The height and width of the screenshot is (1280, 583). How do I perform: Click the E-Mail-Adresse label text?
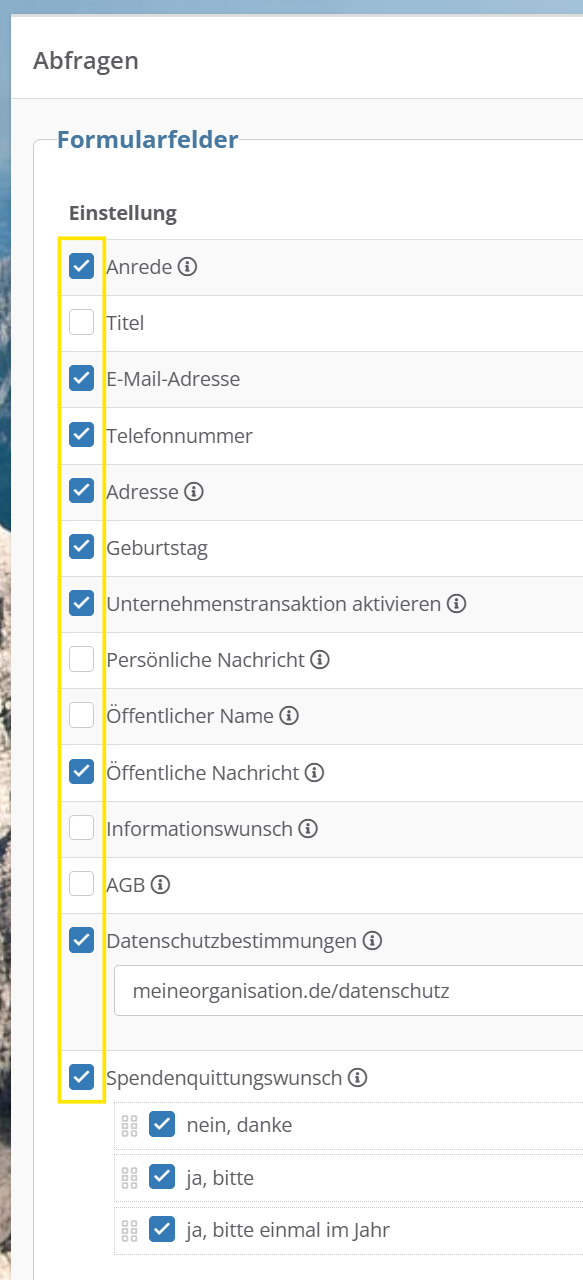[173, 379]
